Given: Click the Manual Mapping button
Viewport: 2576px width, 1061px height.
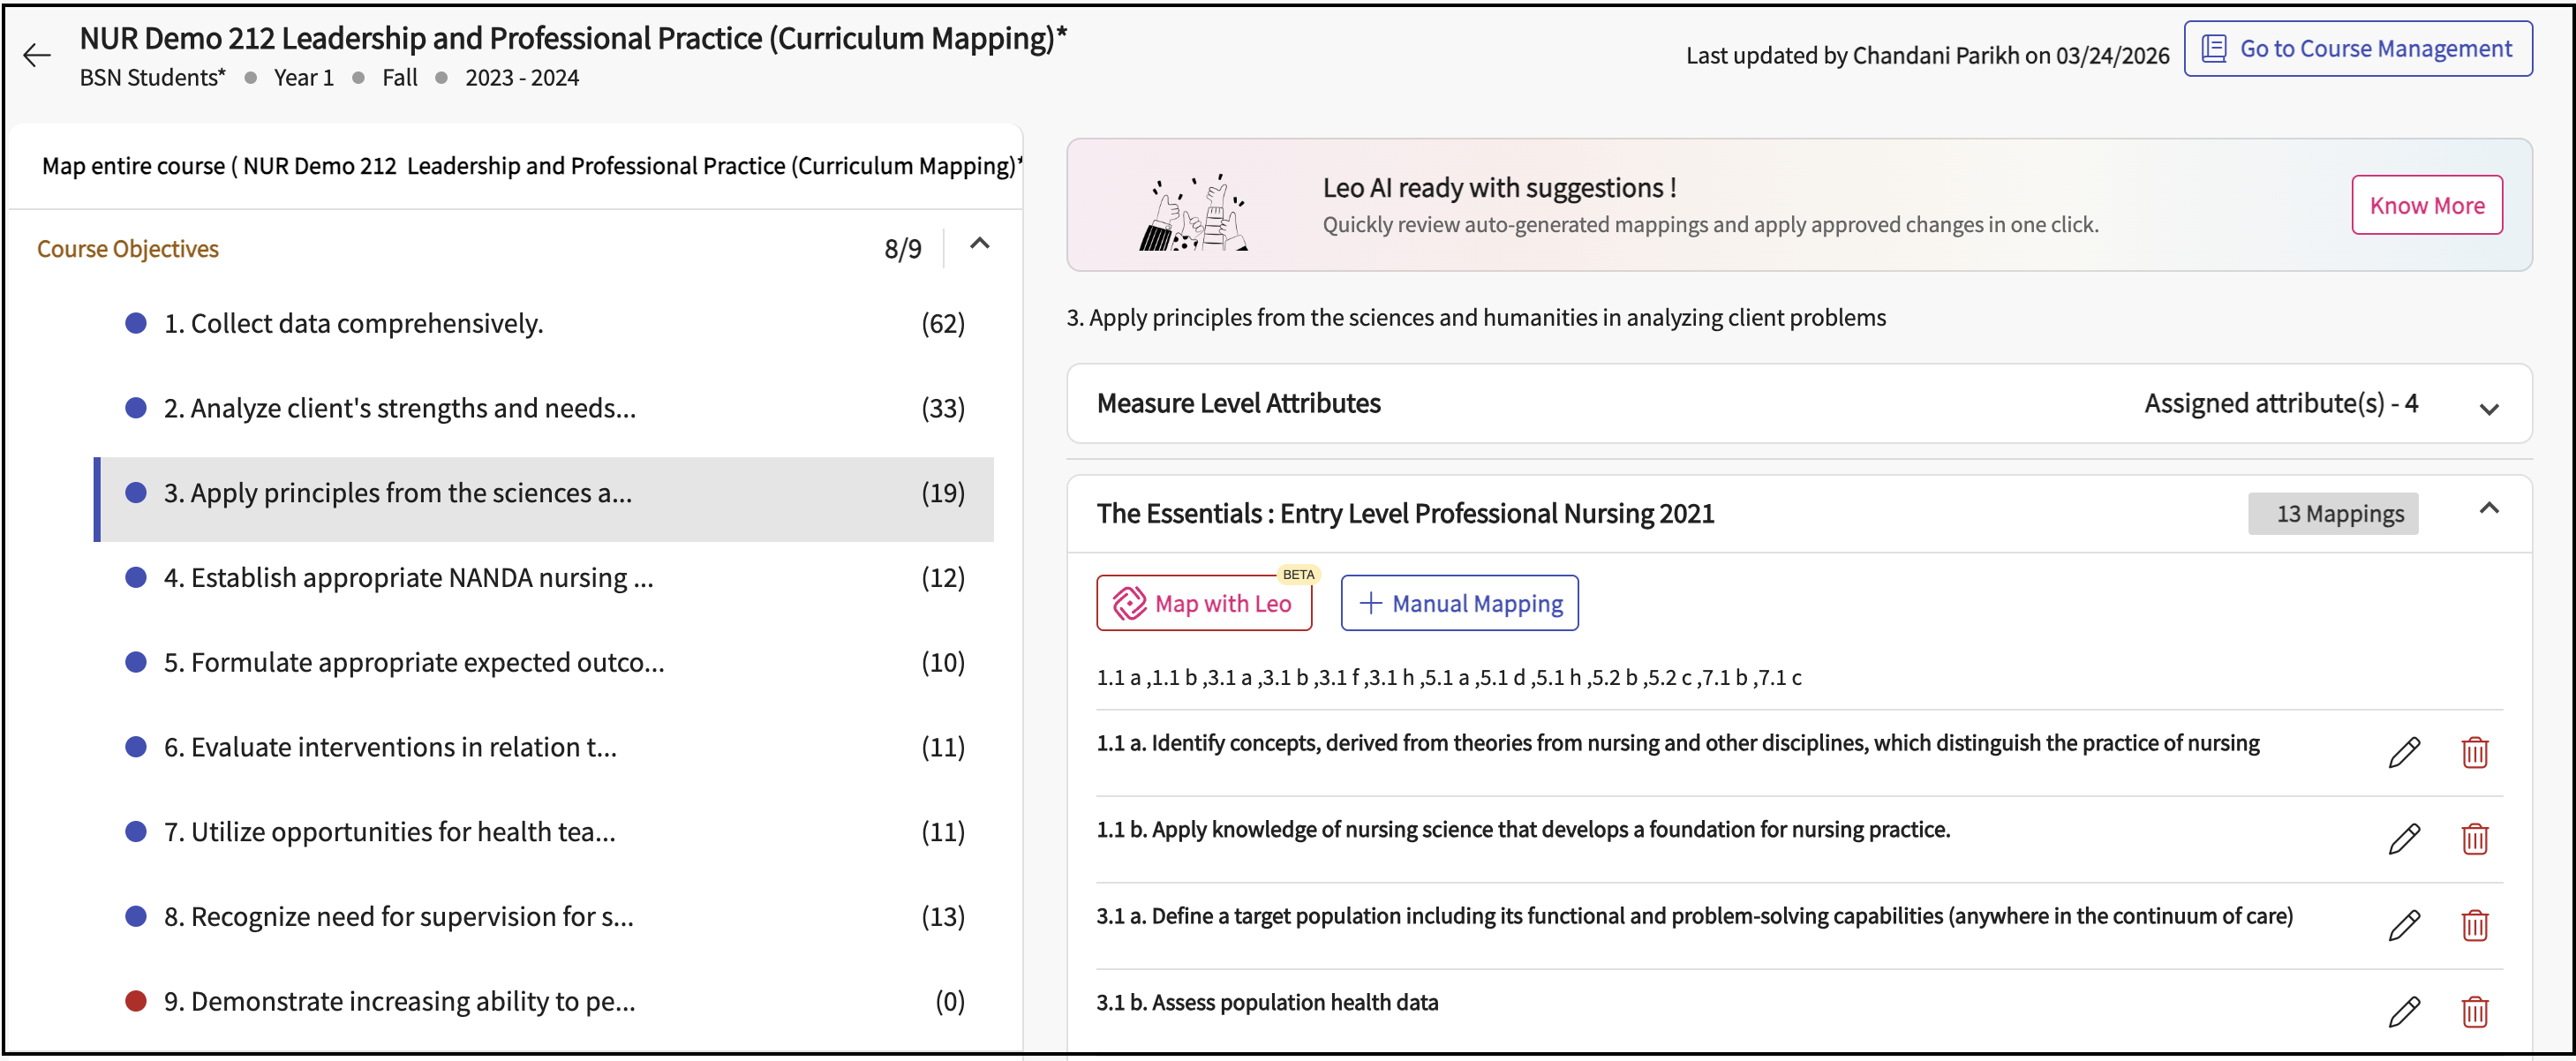Looking at the screenshot, I should [1459, 603].
